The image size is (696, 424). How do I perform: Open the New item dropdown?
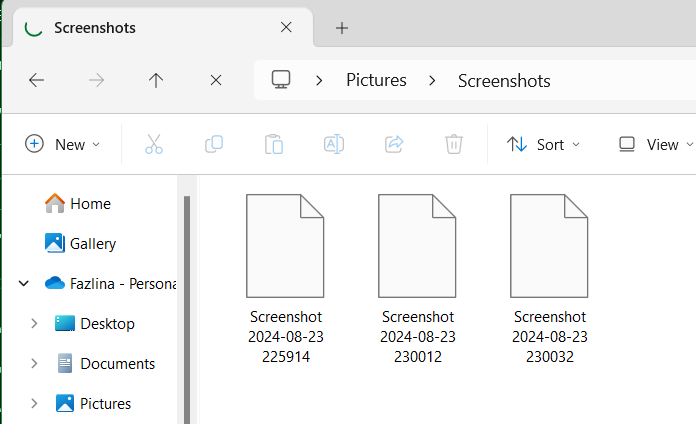(x=62, y=144)
